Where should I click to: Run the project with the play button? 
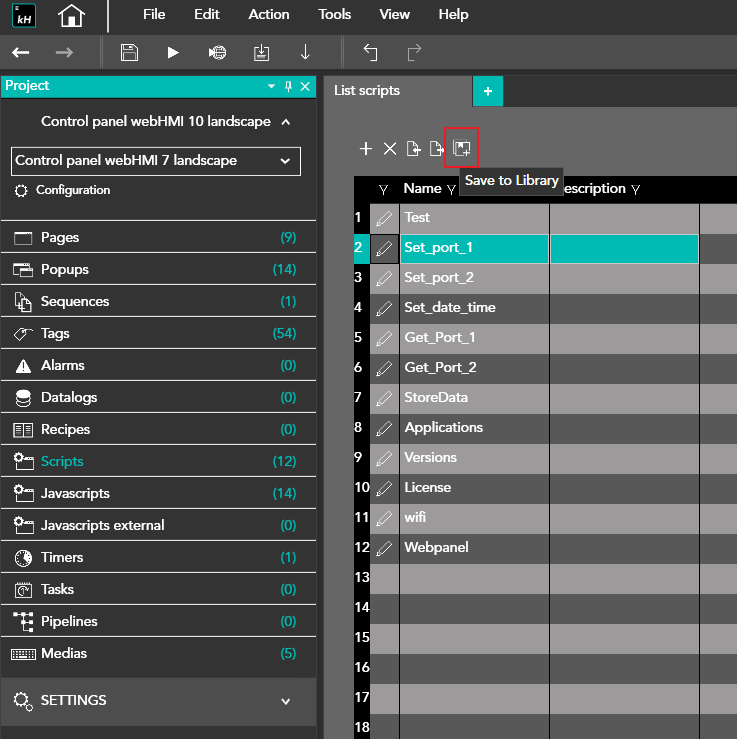point(173,53)
